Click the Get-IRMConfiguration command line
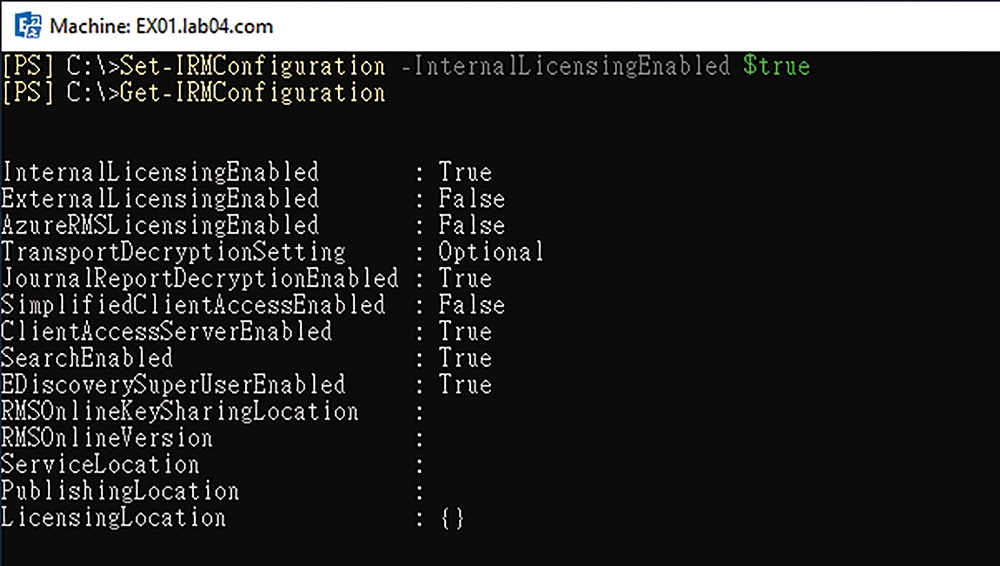Screen dimensions: 1000x566 193,93
